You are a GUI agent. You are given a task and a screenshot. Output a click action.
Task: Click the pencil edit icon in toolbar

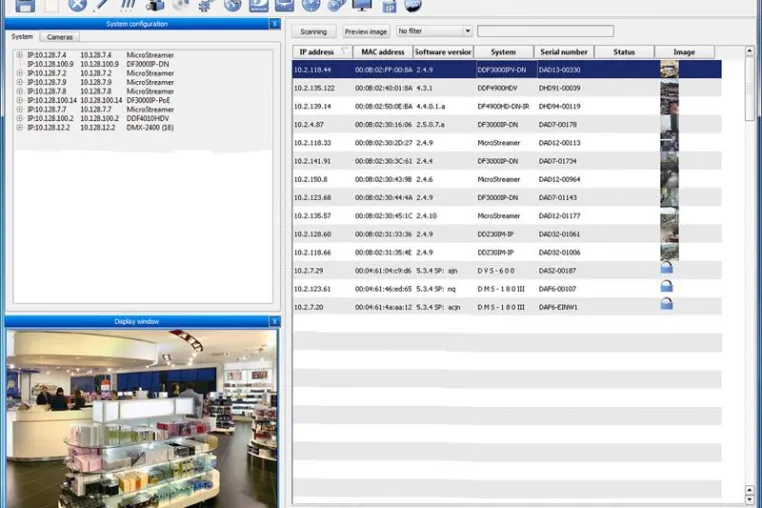[102, 5]
